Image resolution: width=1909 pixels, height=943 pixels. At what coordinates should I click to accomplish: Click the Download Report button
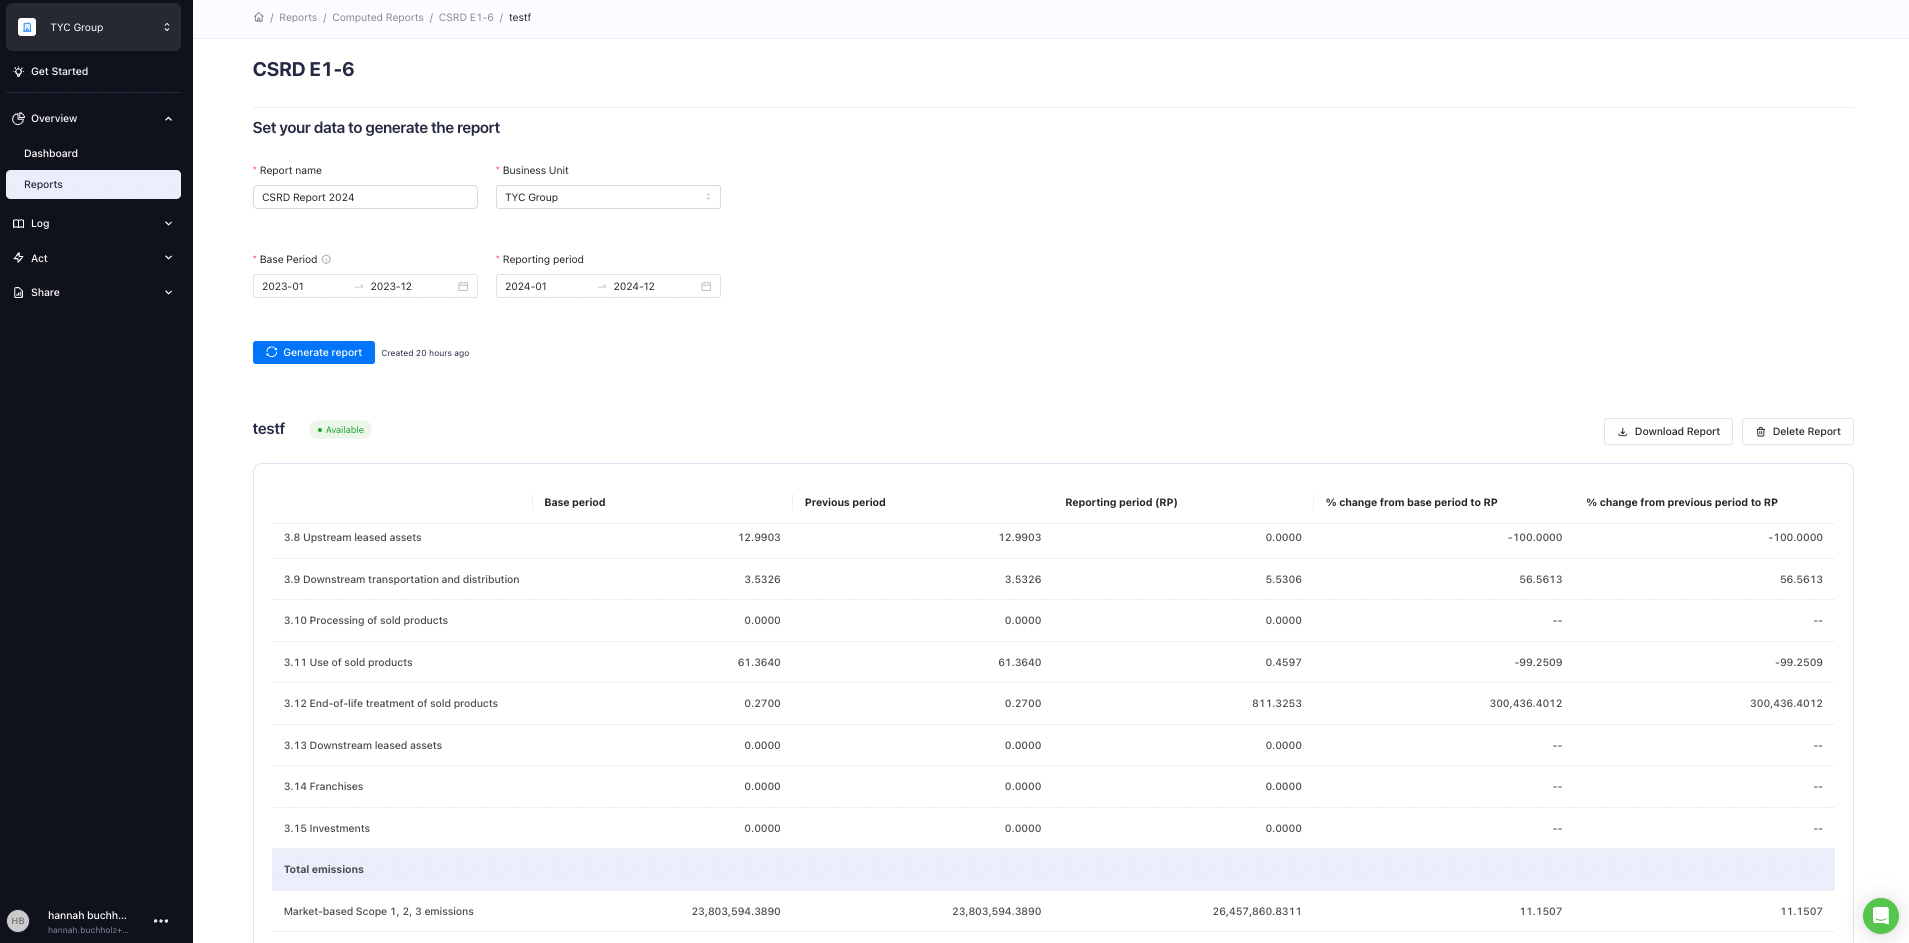pyautogui.click(x=1668, y=431)
